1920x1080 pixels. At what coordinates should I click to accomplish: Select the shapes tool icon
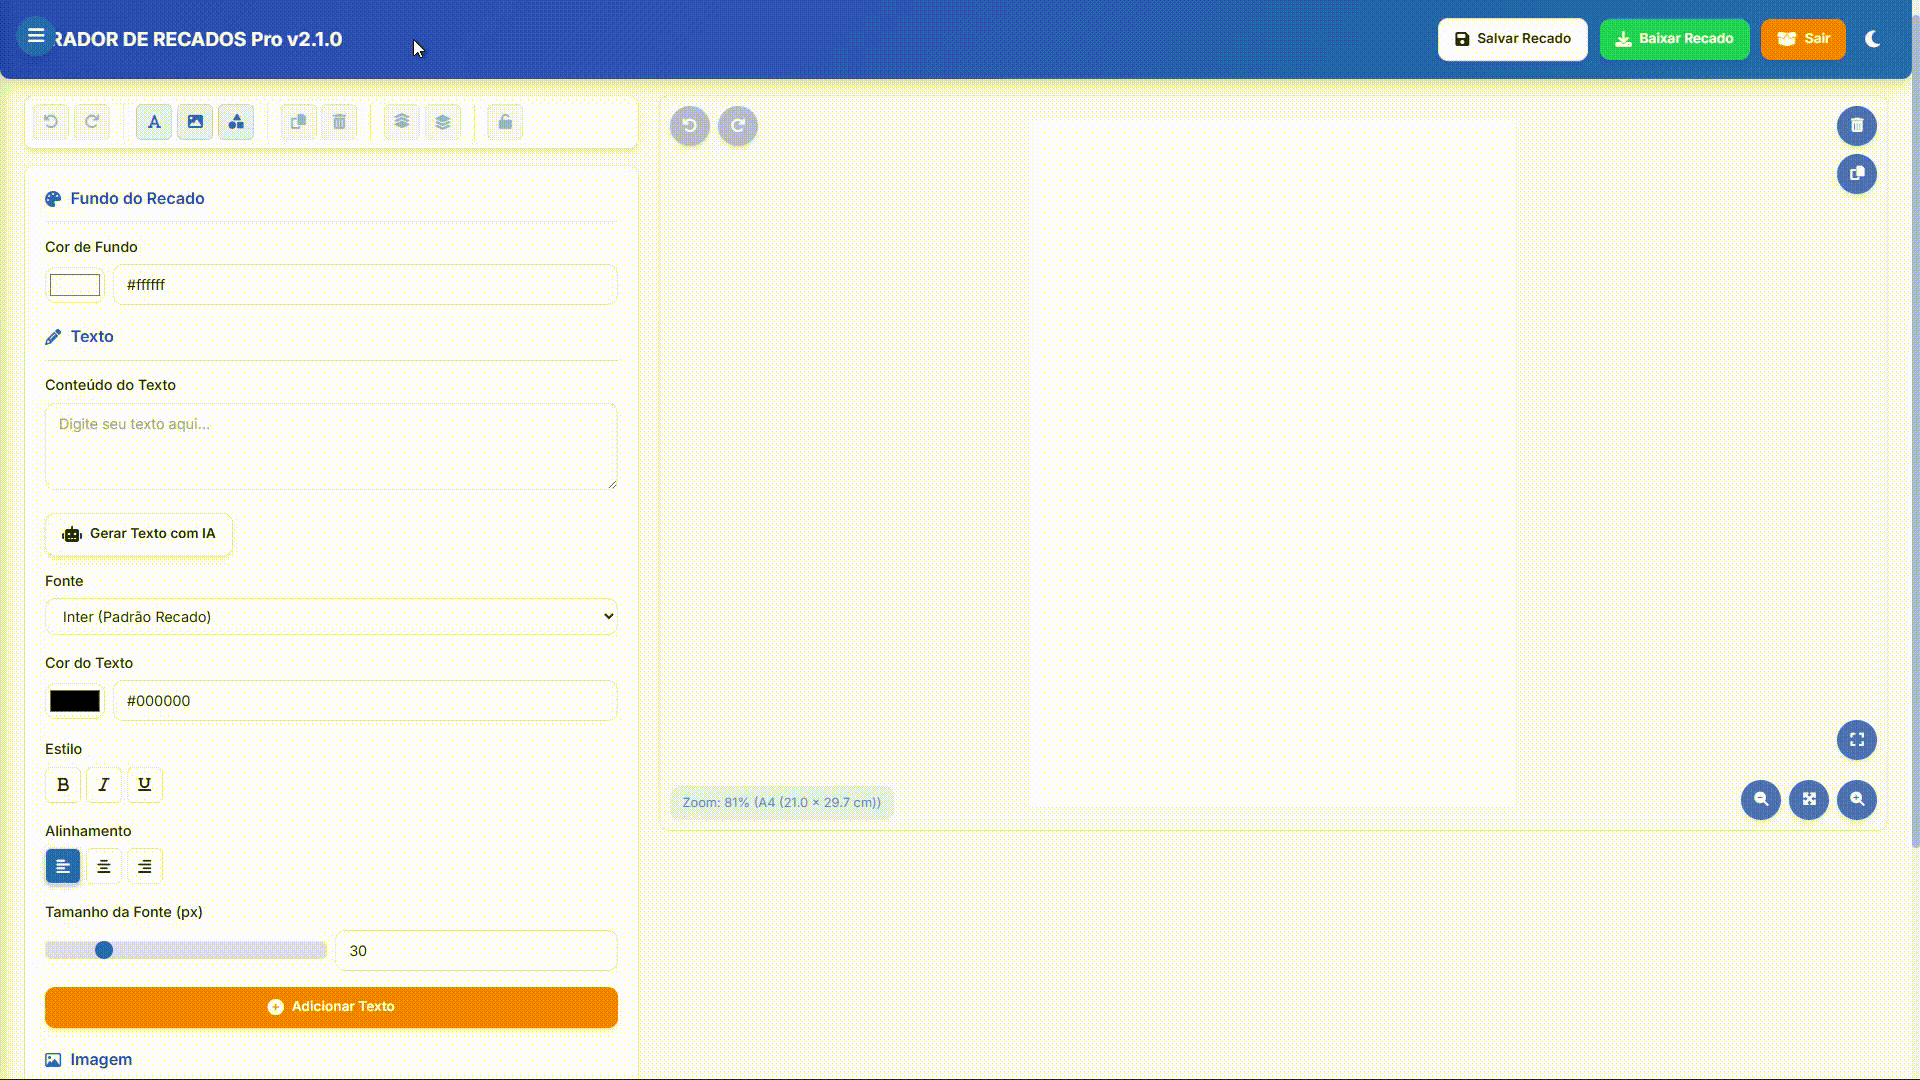click(236, 122)
